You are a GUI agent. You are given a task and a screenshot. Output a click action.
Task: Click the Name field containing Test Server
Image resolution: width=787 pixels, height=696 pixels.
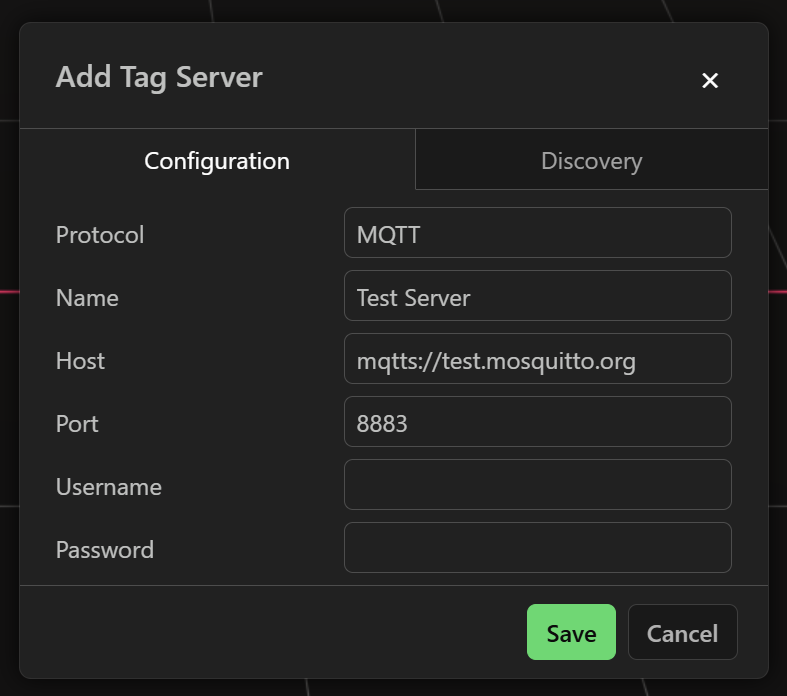537,296
